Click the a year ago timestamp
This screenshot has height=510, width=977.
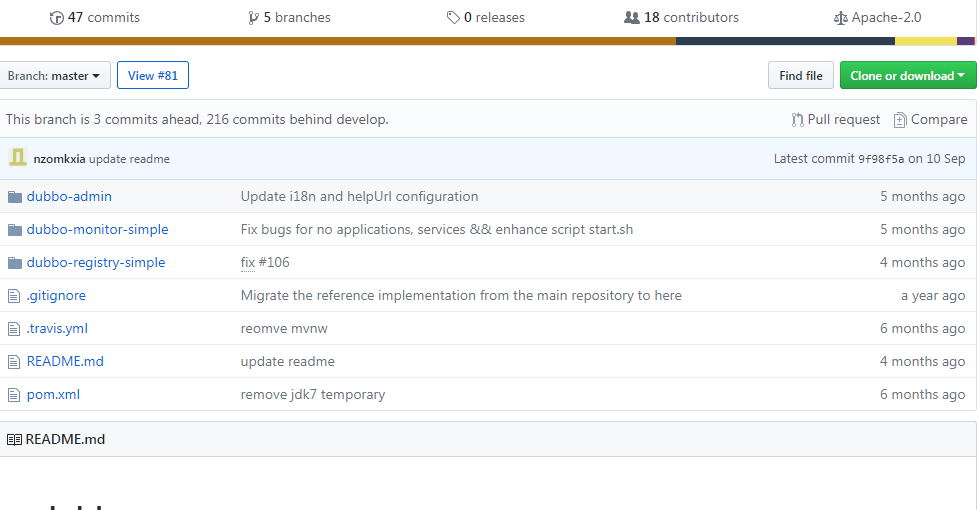pyautogui.click(x=933, y=296)
